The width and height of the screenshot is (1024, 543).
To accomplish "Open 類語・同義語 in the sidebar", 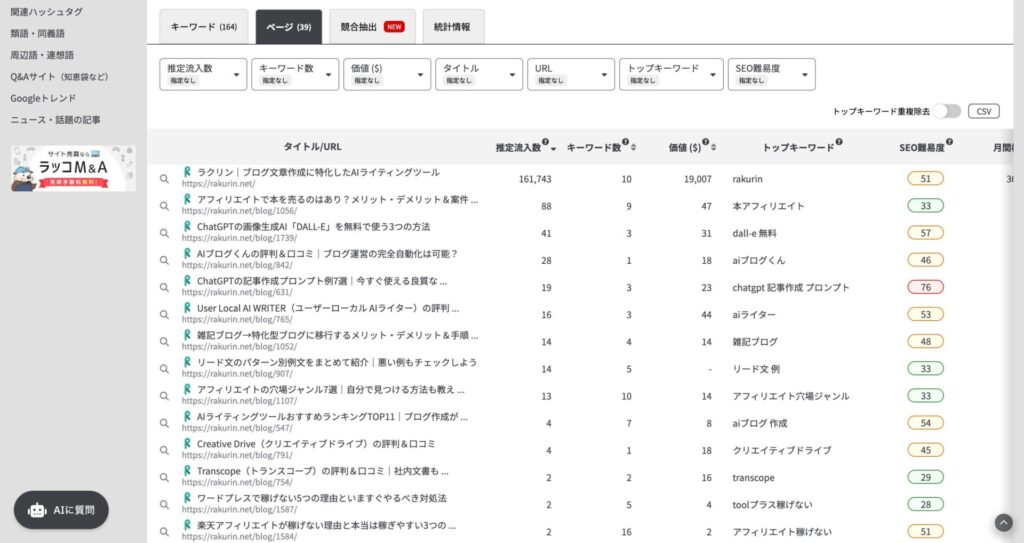I will click(x=37, y=33).
